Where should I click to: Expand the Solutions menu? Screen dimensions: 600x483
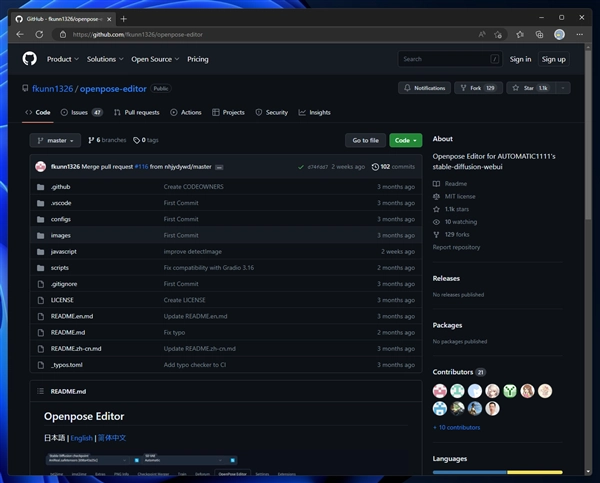point(105,59)
